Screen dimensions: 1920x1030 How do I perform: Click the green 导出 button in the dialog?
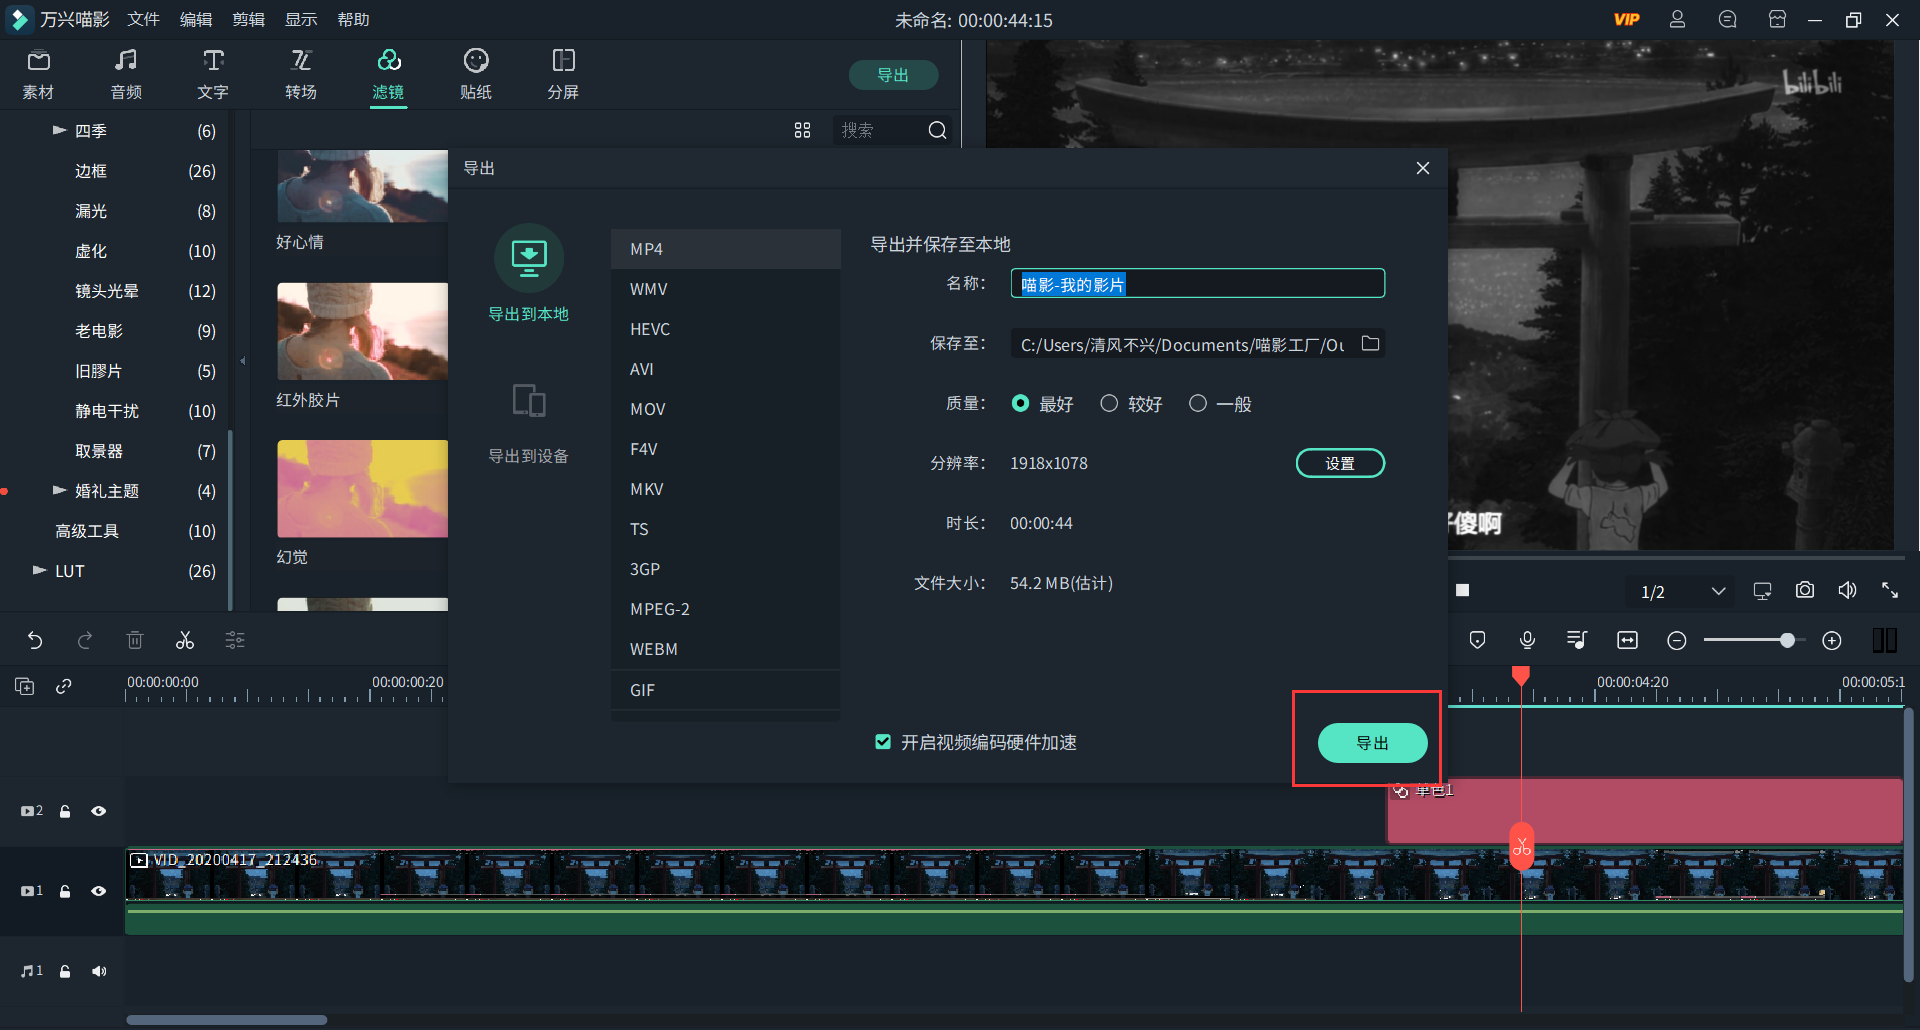[1371, 743]
